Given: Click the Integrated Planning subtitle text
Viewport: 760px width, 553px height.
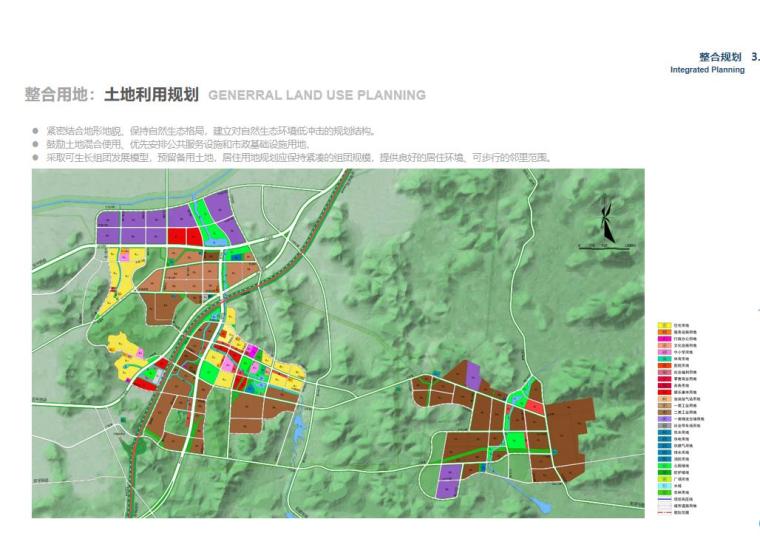Looking at the screenshot, I should tap(707, 70).
